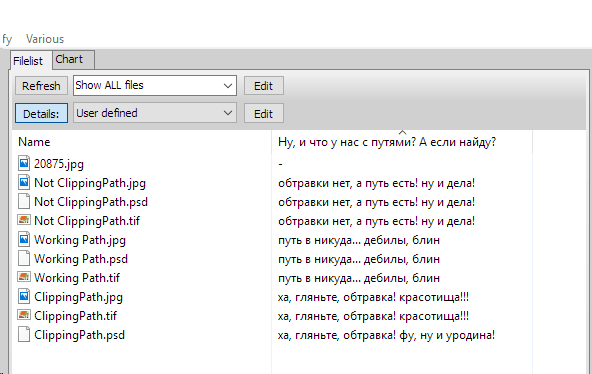Sort by the Name column header

142,142
